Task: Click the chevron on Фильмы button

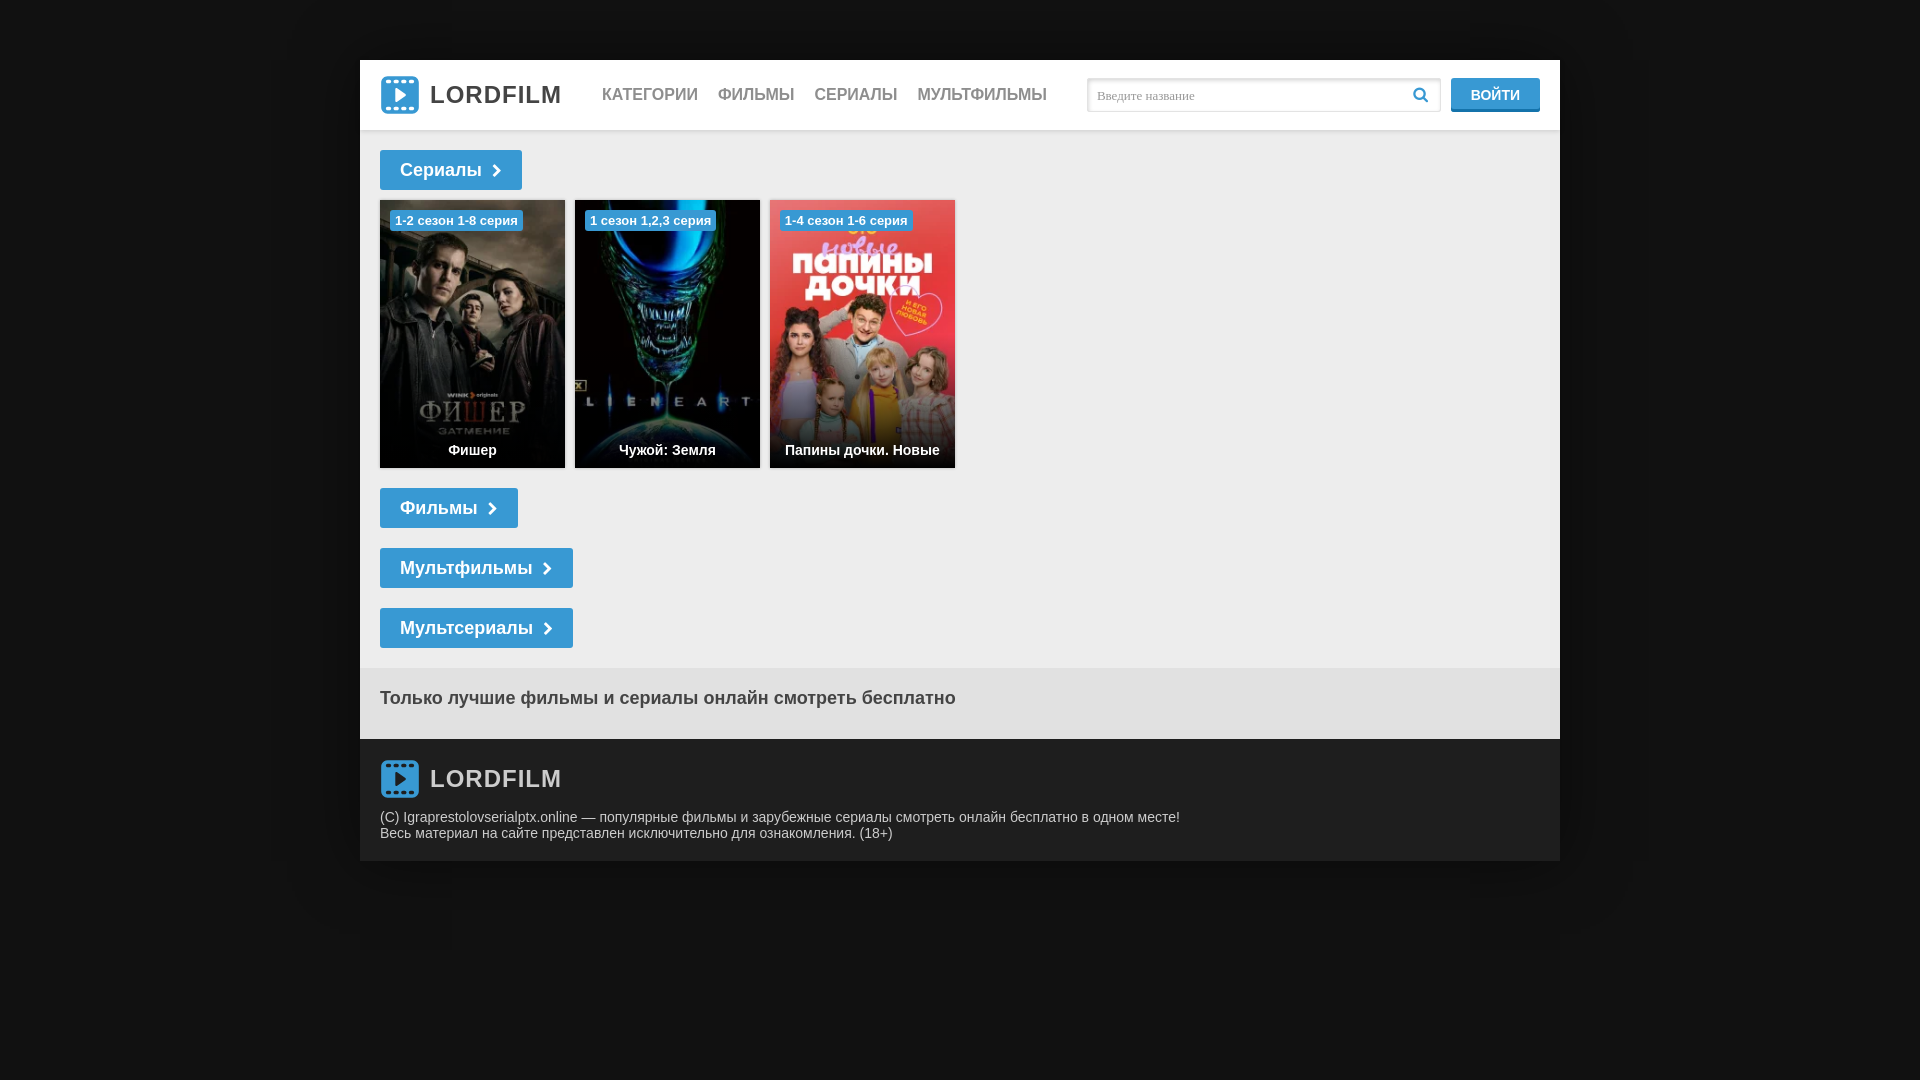Action: [x=492, y=509]
